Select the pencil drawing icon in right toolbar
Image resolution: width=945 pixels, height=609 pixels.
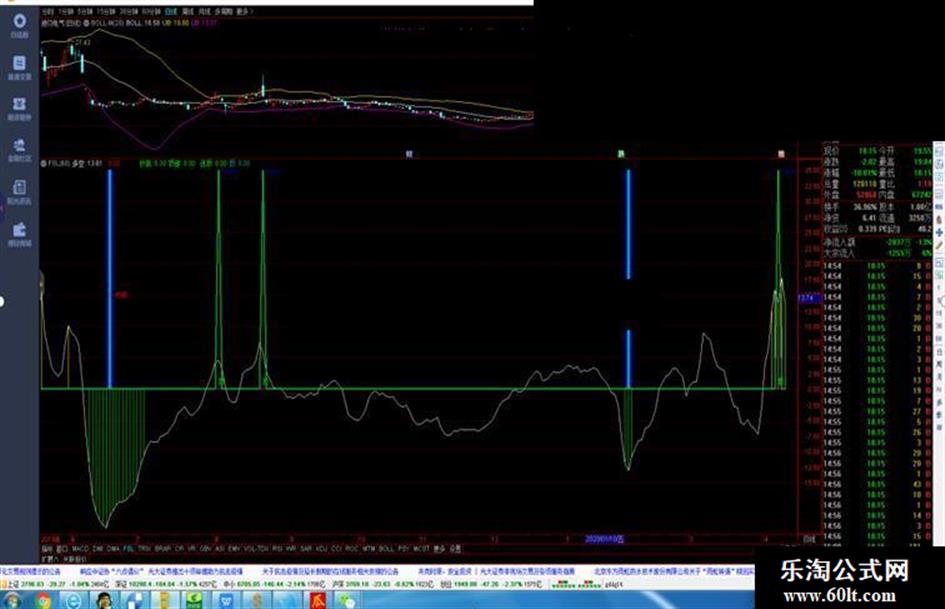tap(939, 245)
